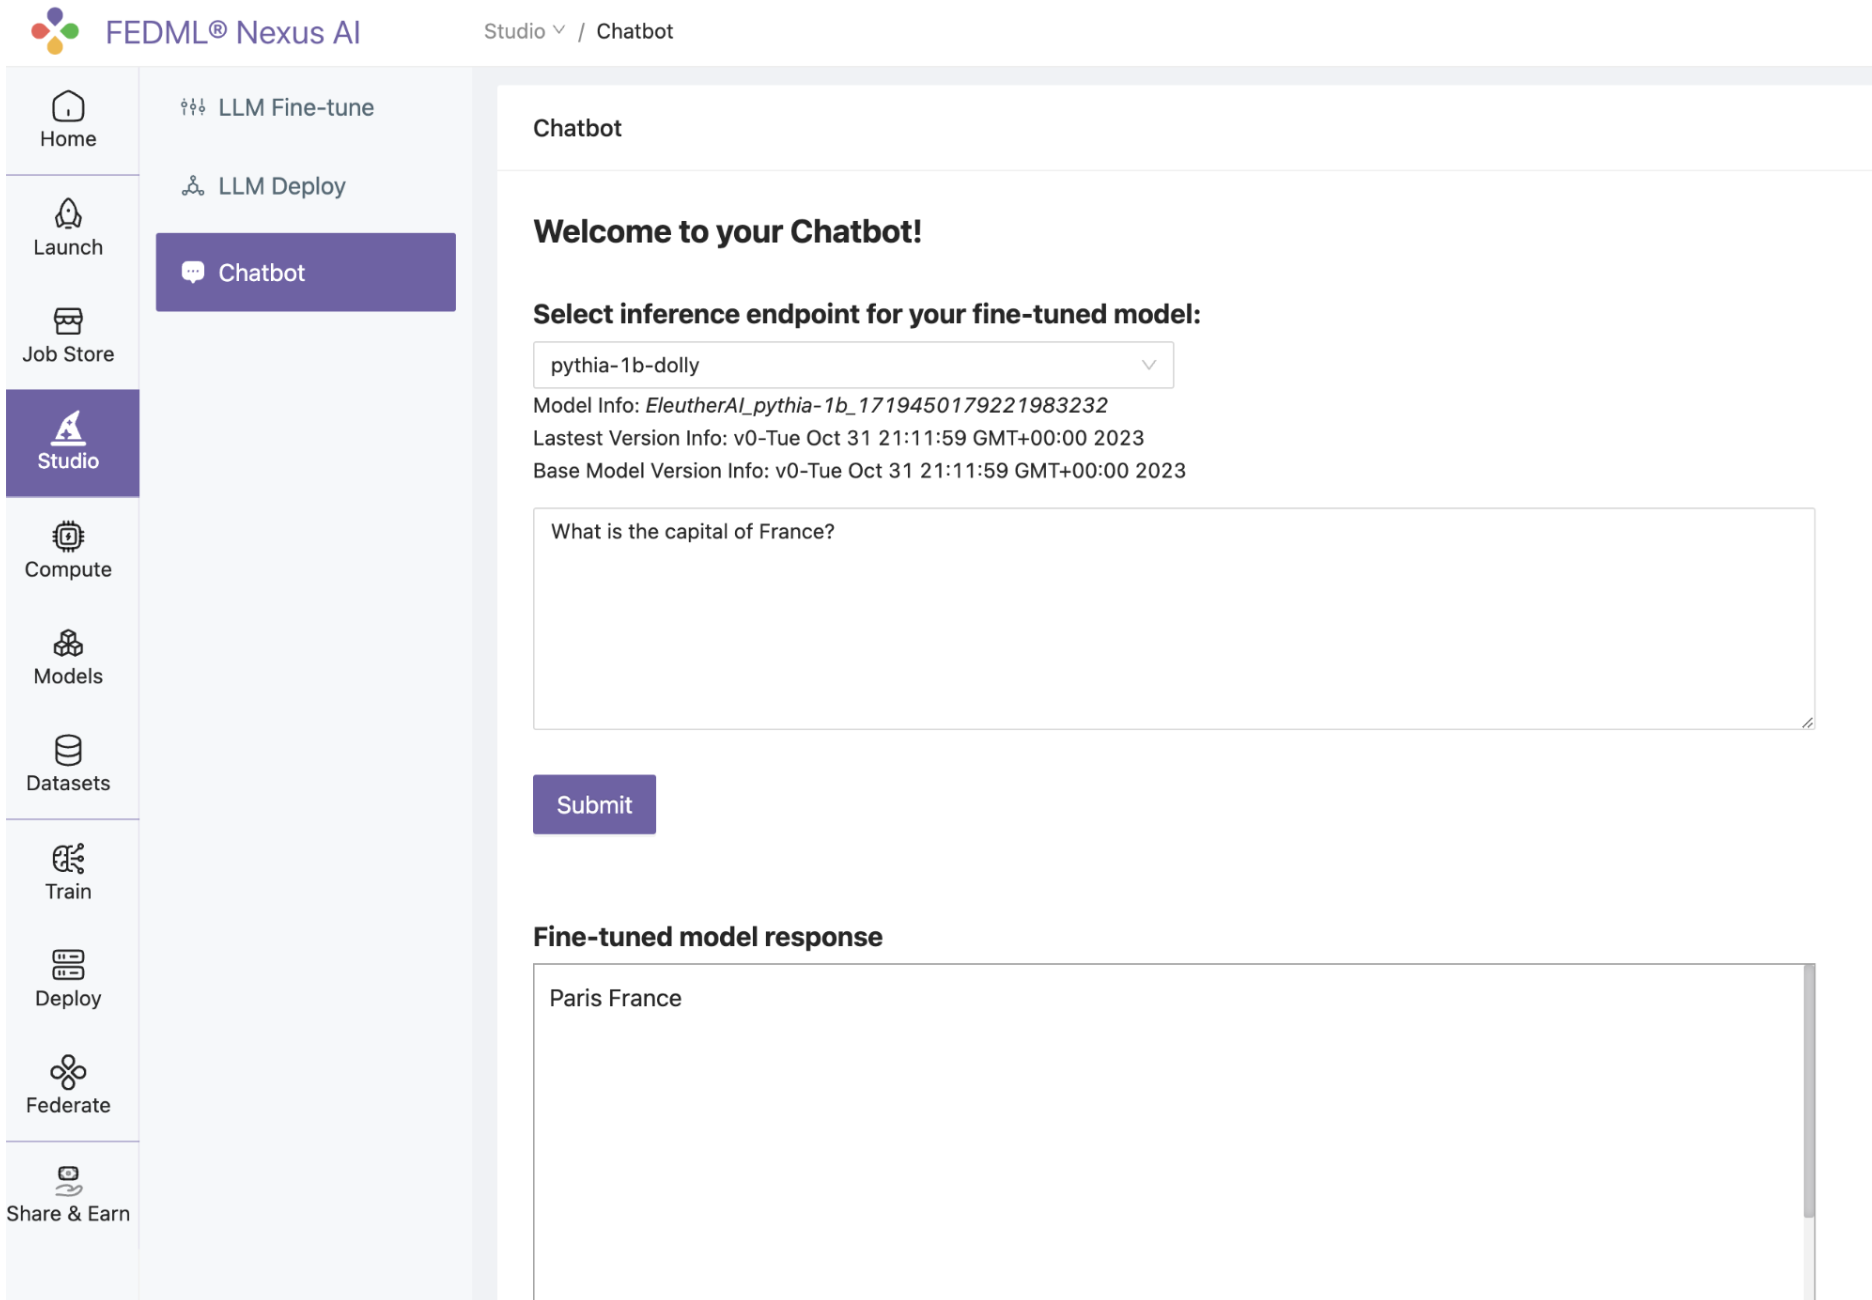Open the Deploy server icon
1872x1300 pixels.
coord(68,965)
